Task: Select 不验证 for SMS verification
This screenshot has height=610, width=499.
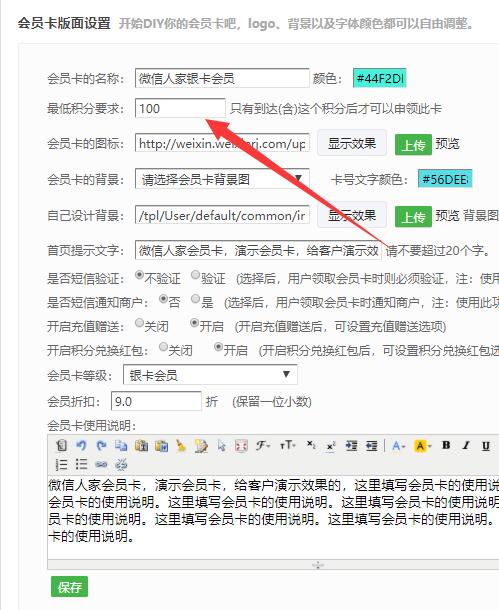Action: [139, 275]
